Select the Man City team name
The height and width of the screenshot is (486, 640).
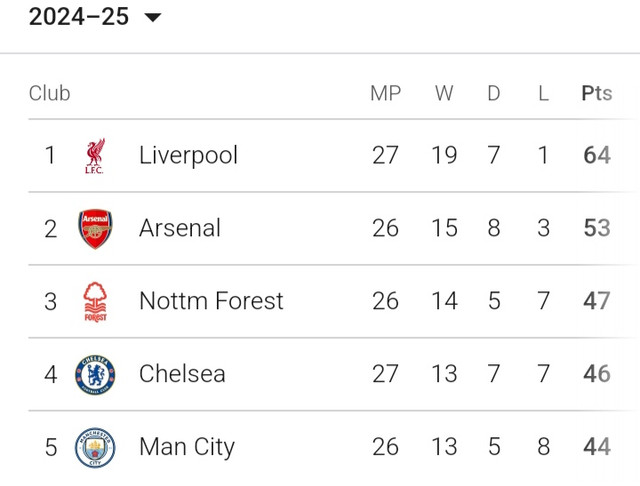point(187,448)
